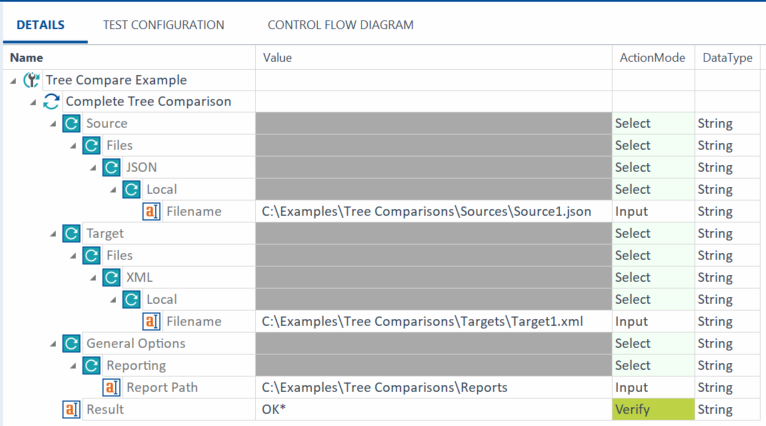Collapse the General Options node
Screen dimensions: 766x426
(x=53, y=344)
